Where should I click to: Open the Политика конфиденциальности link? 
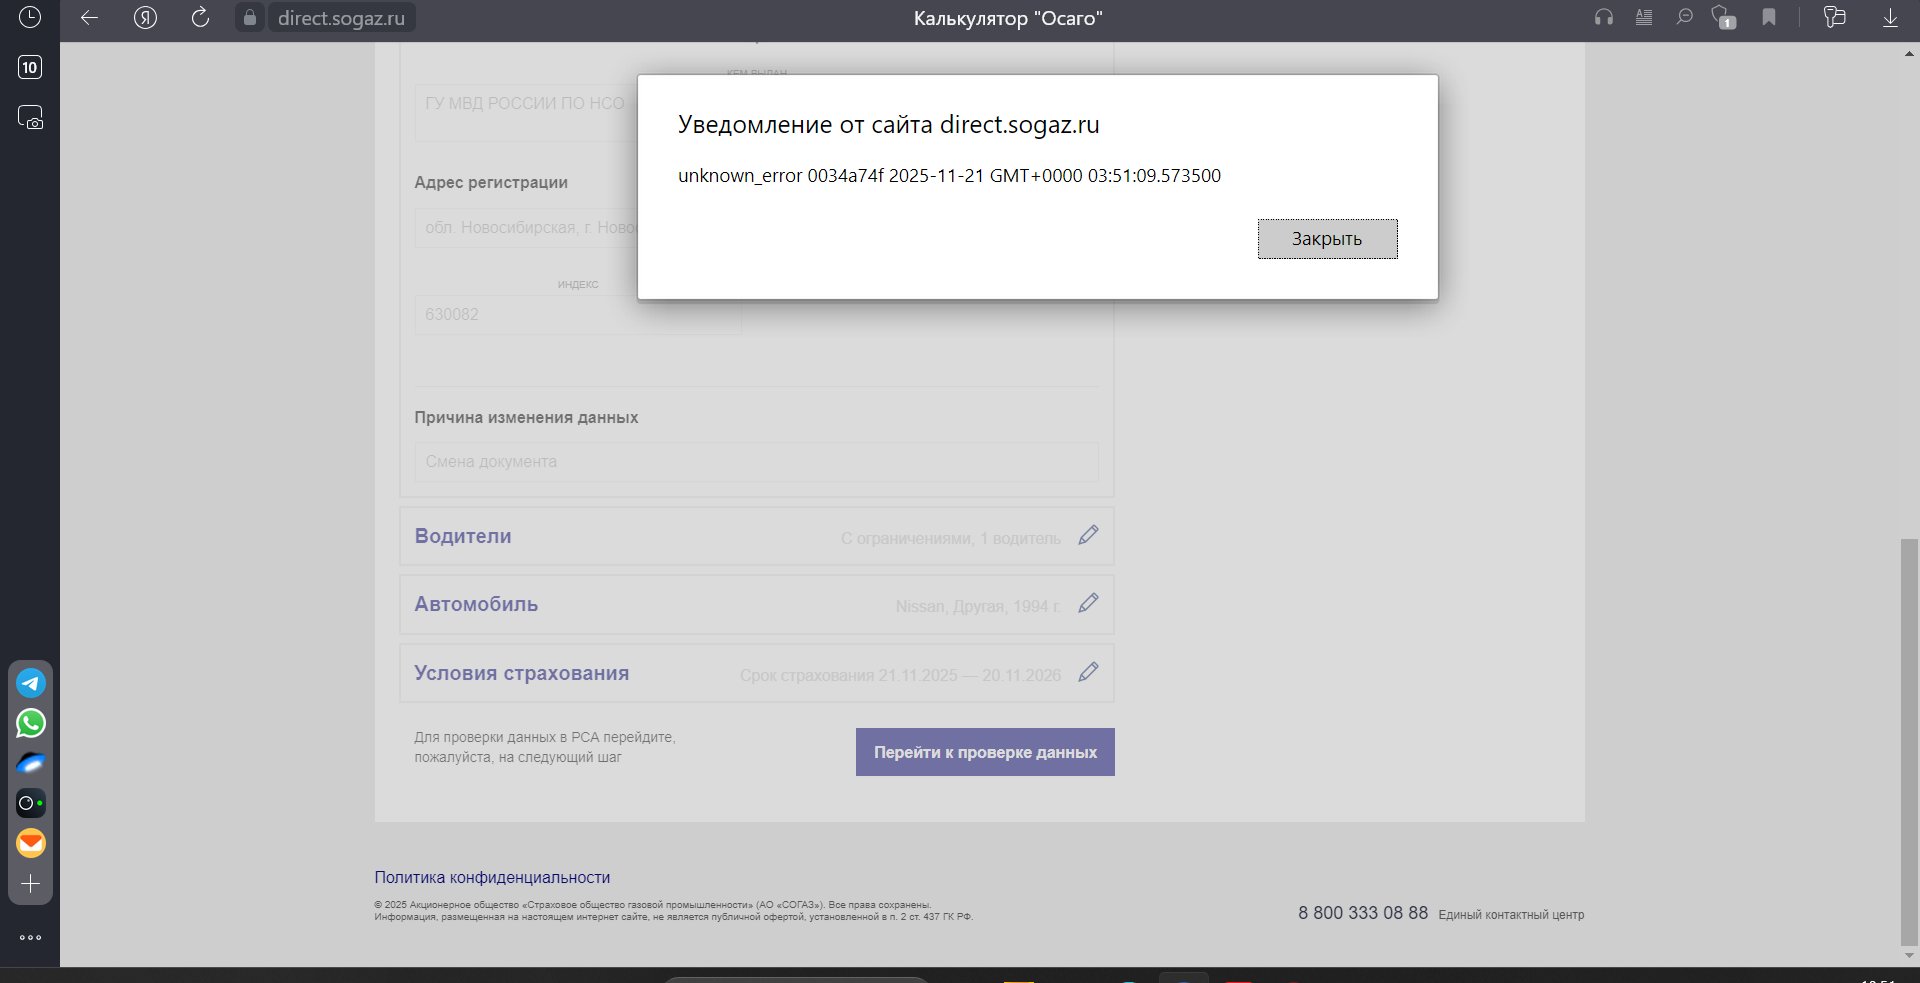pos(492,877)
